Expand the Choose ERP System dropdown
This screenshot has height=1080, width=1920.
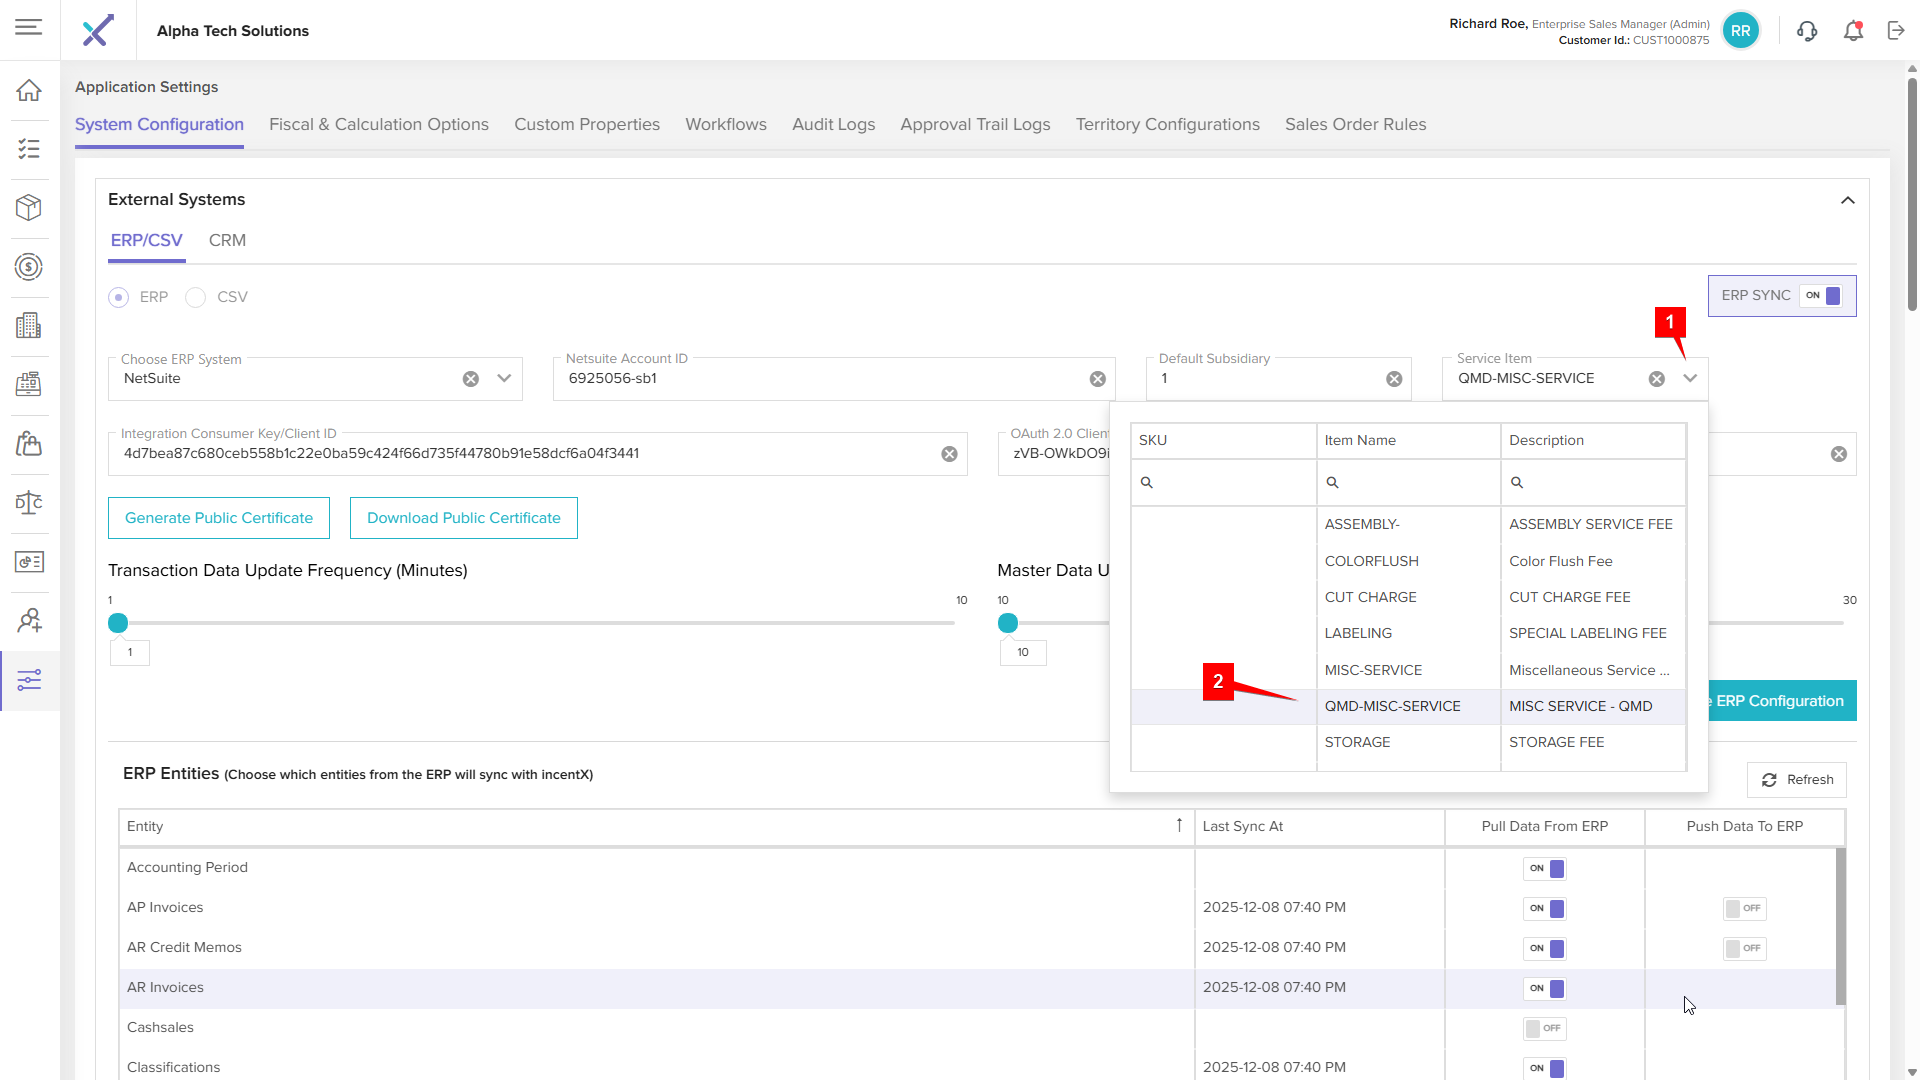point(504,379)
